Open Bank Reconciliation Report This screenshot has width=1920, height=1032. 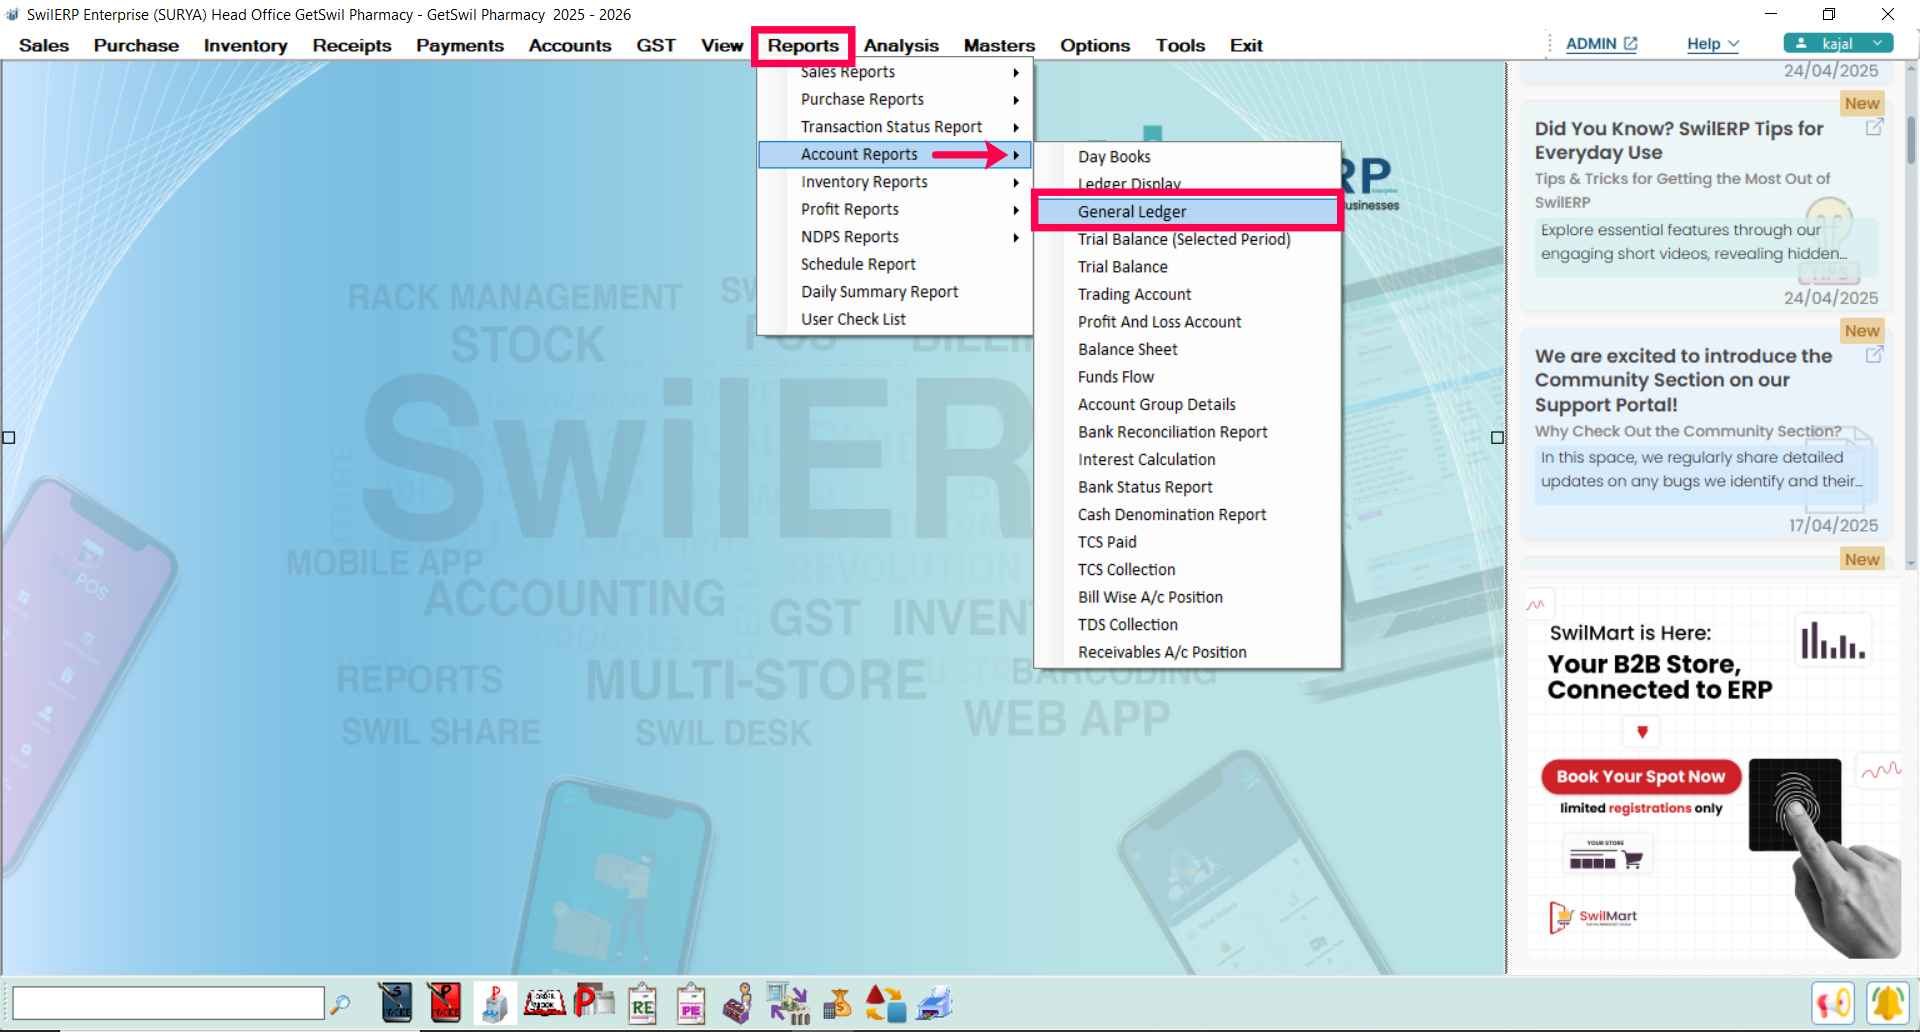coord(1172,432)
